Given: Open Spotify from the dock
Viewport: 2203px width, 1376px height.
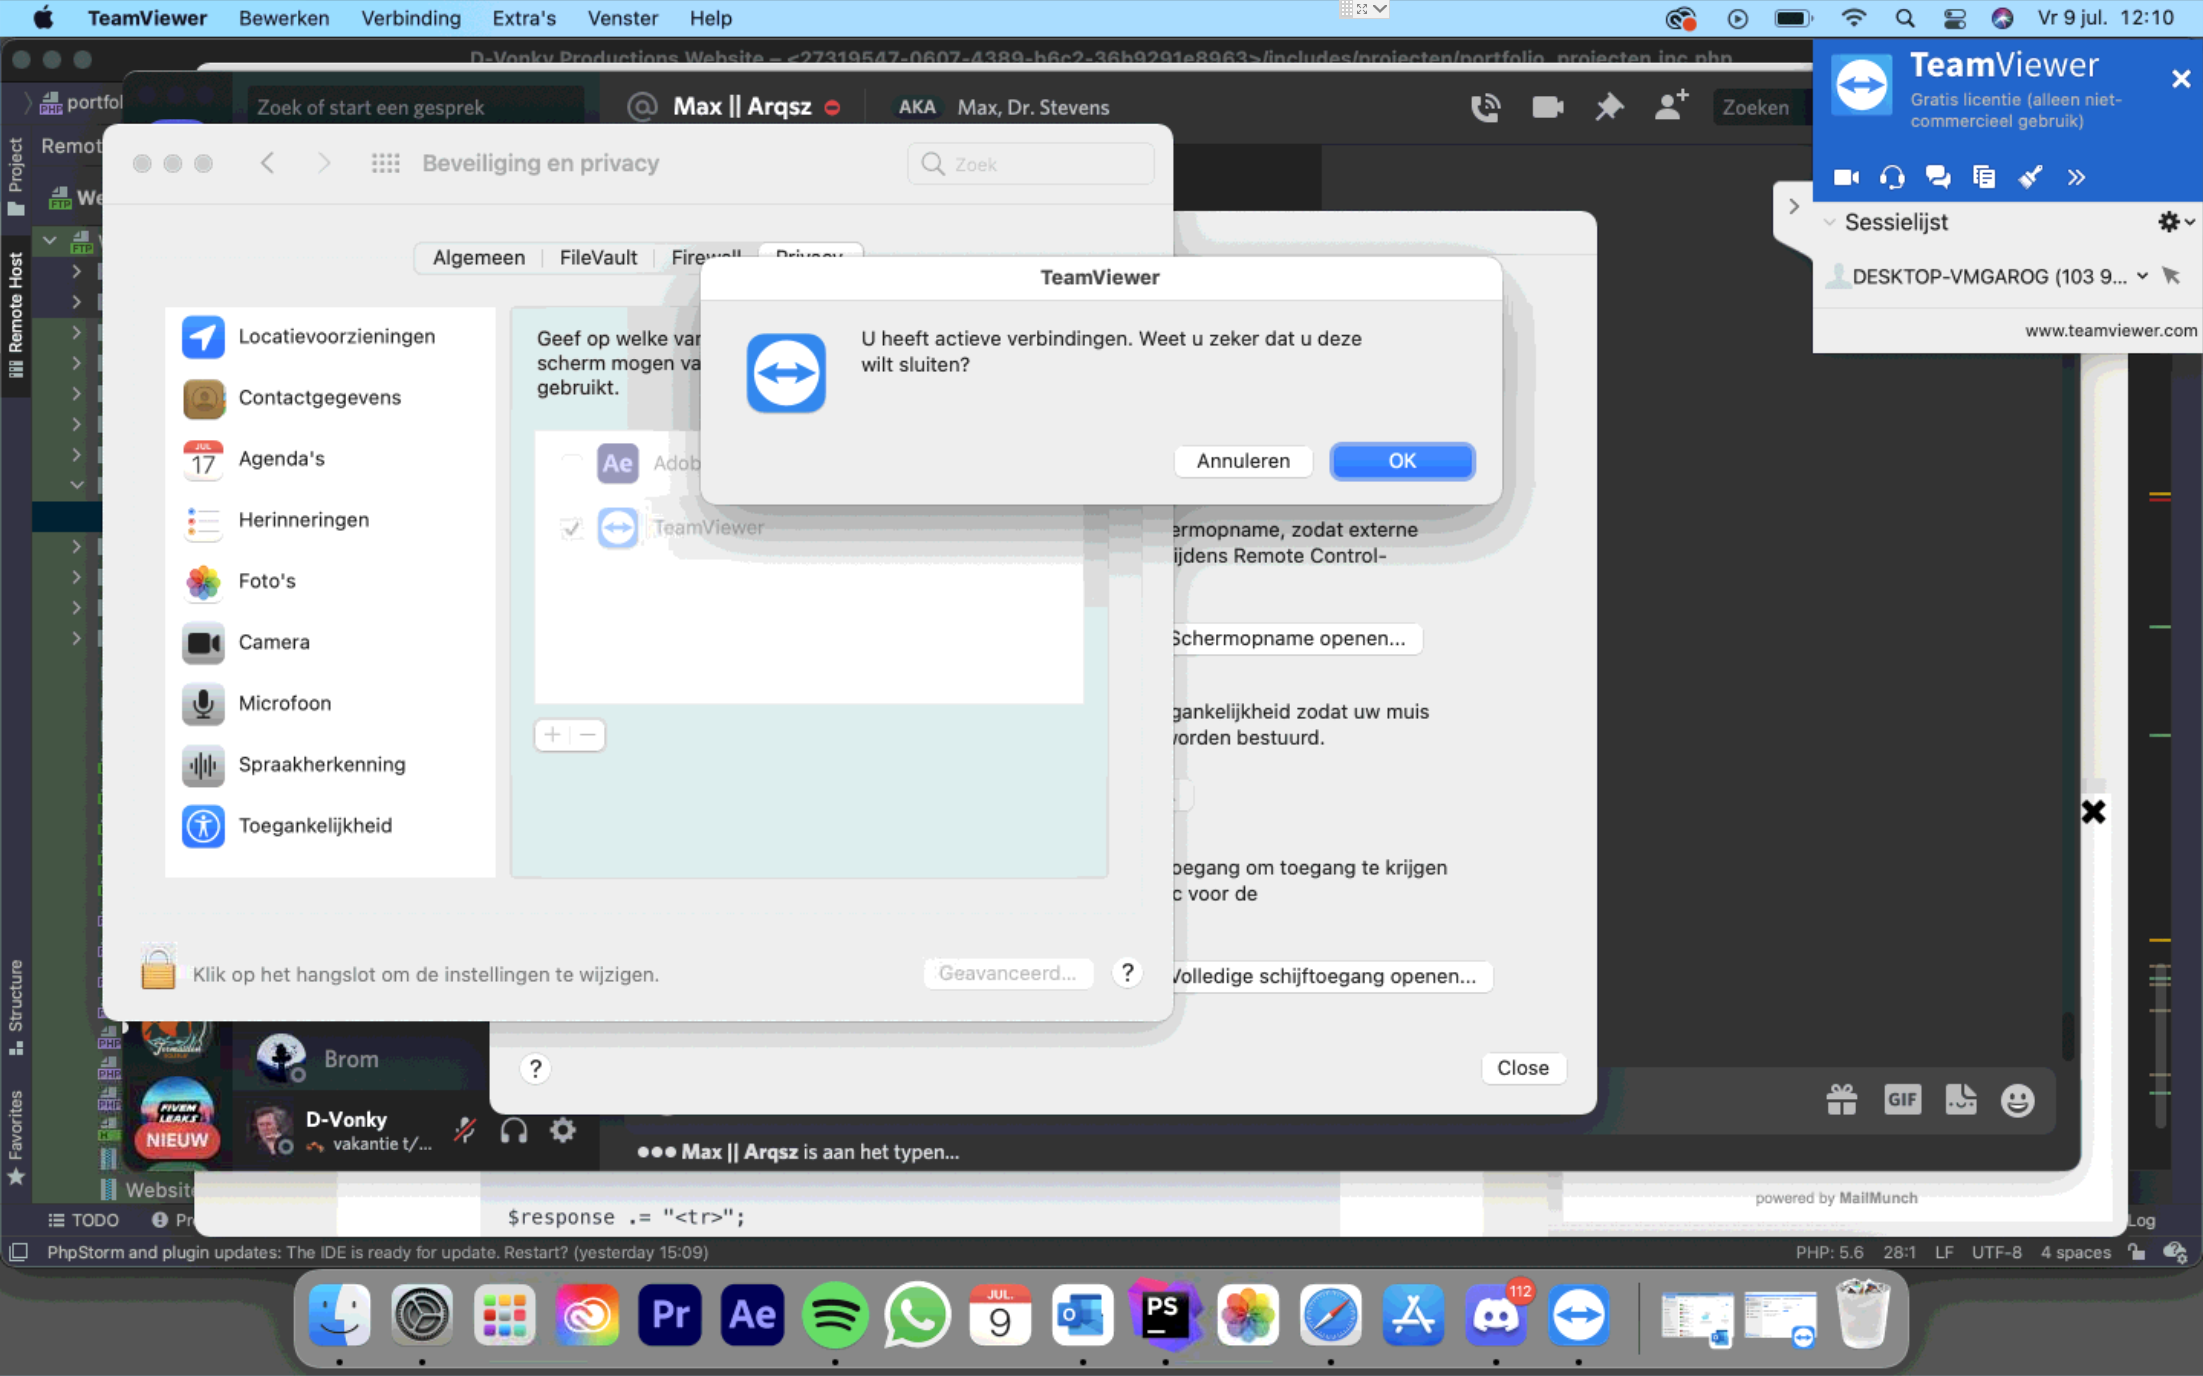Looking at the screenshot, I should [834, 1314].
